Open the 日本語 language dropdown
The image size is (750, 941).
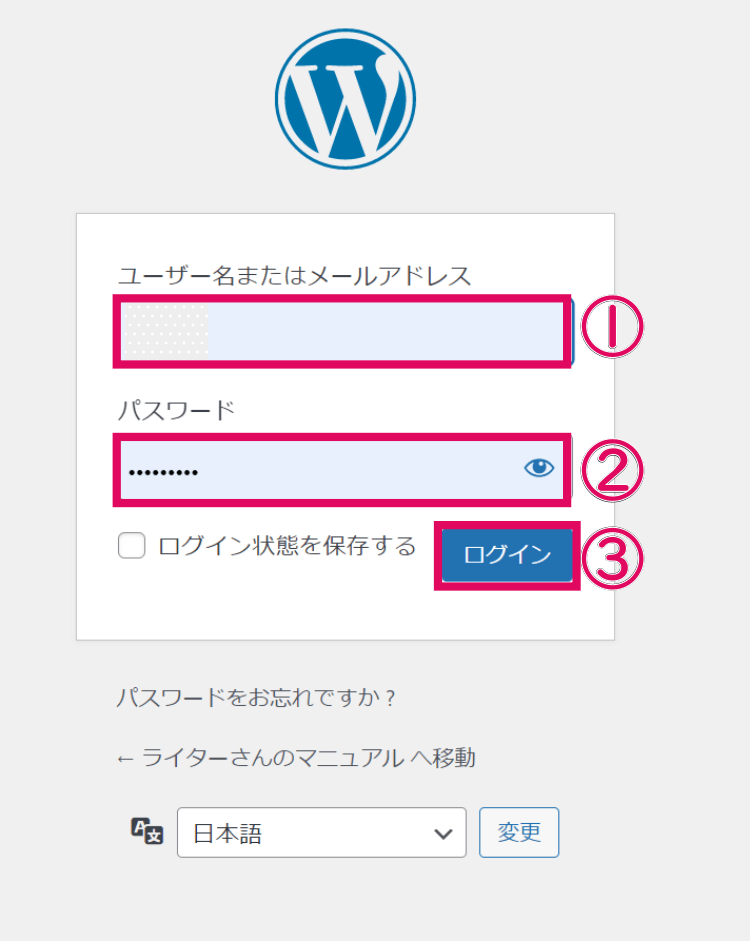321,833
